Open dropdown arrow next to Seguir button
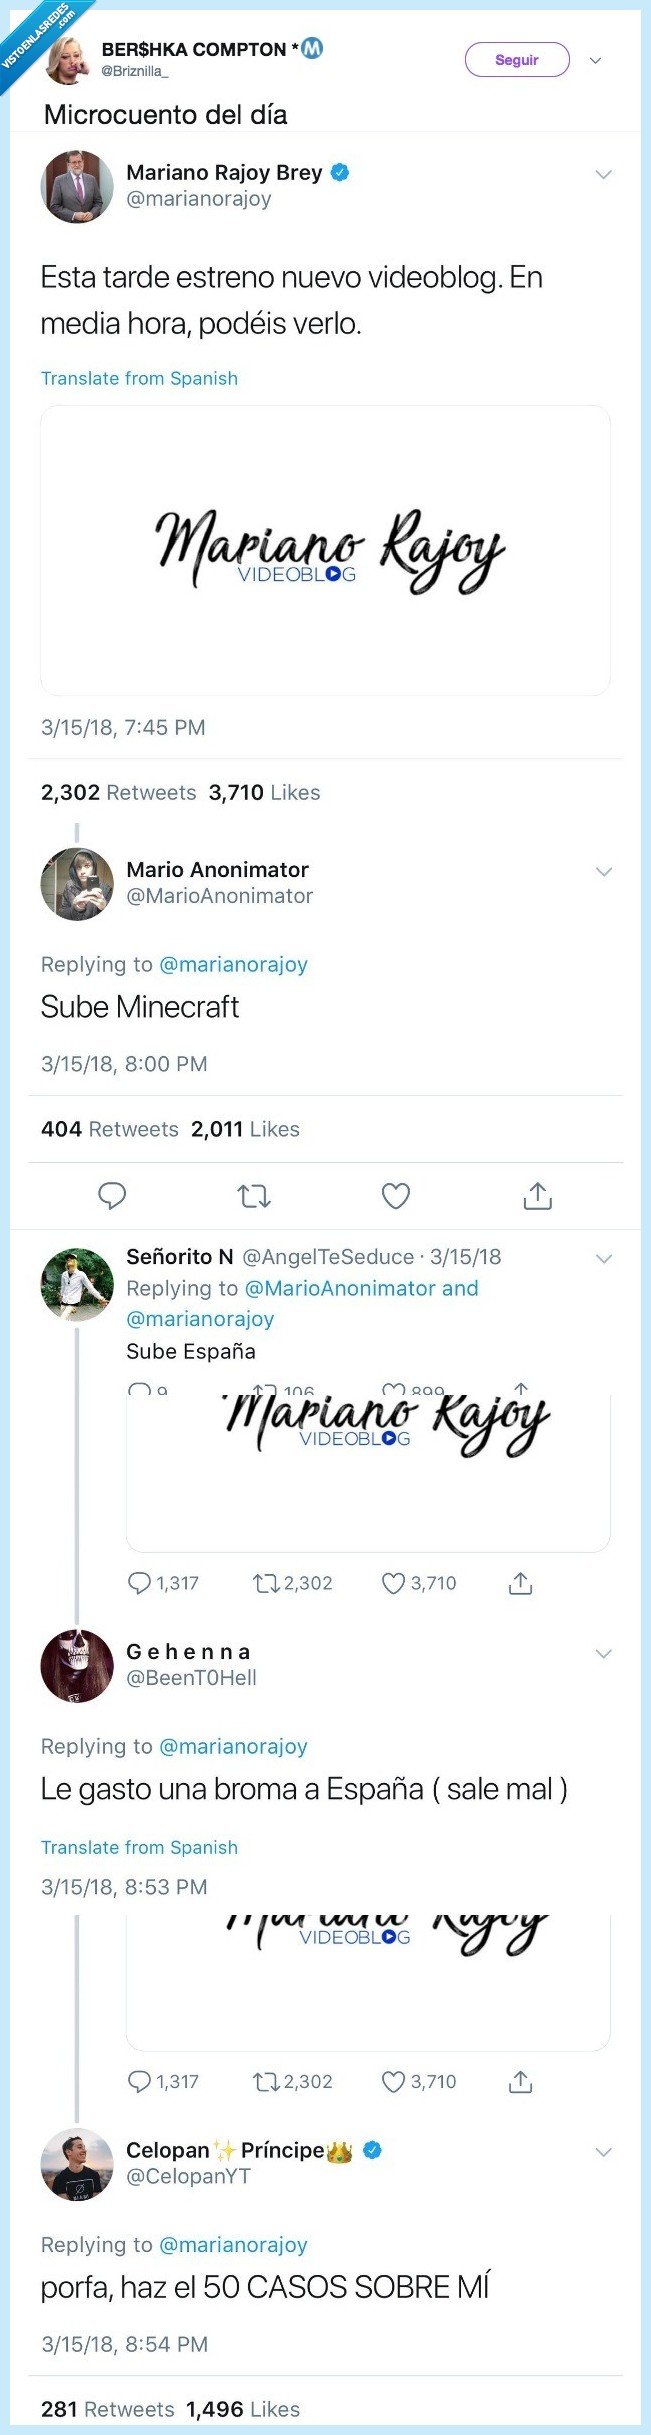This screenshot has height=2435, width=651. [596, 61]
